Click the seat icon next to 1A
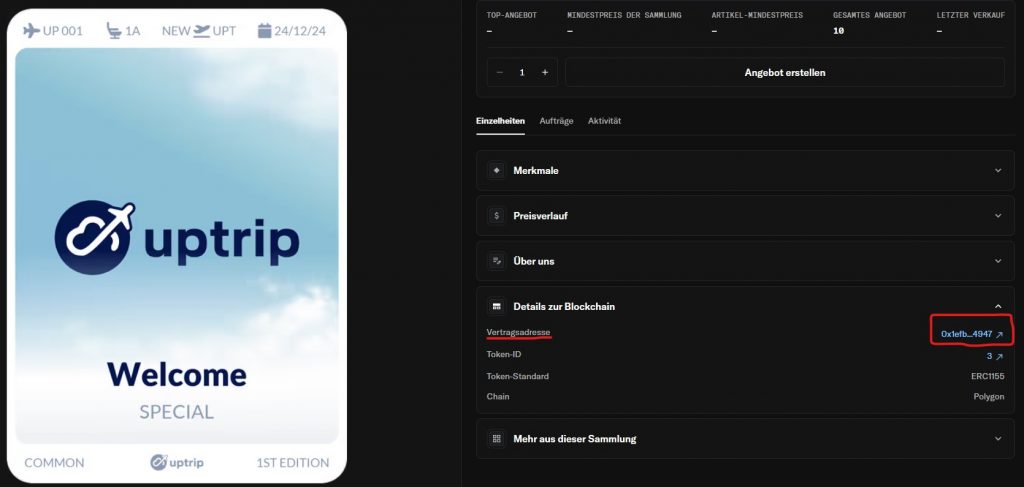This screenshot has width=1024, height=487. 113,31
